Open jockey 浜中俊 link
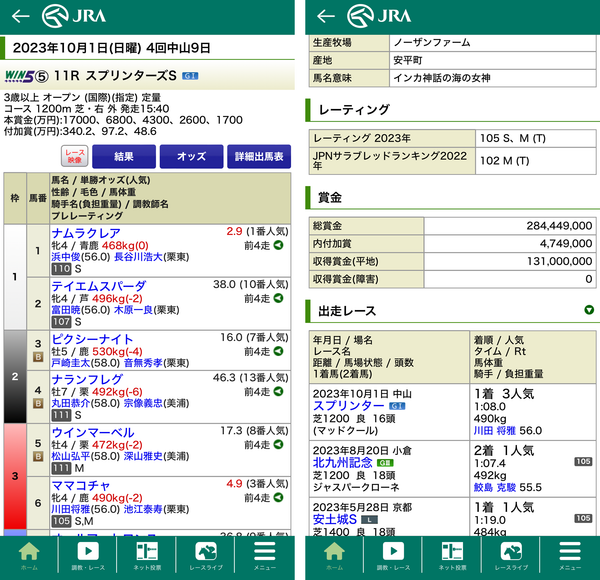 [x=66, y=257]
